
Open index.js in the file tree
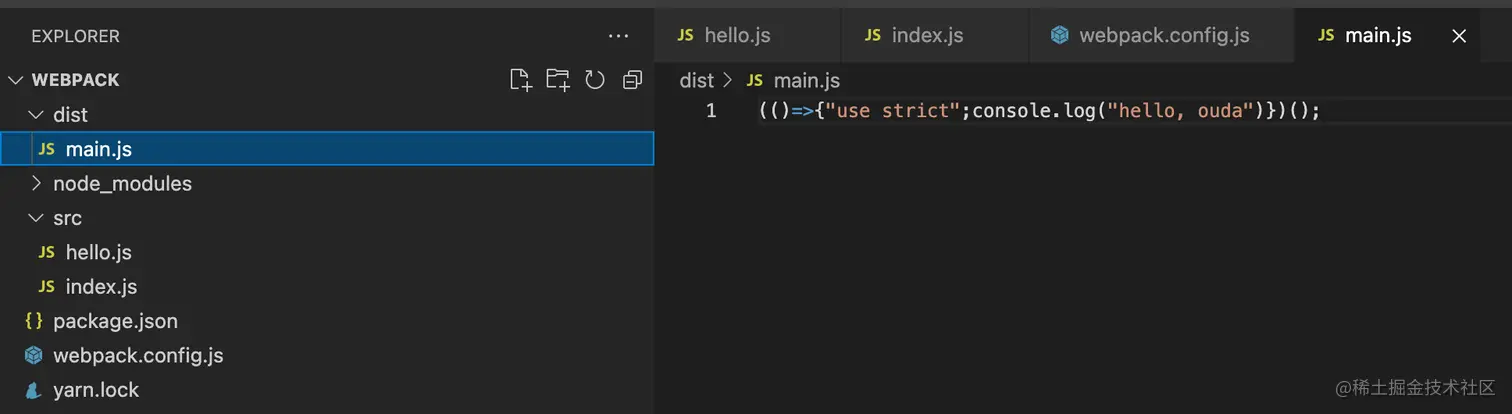pos(101,287)
